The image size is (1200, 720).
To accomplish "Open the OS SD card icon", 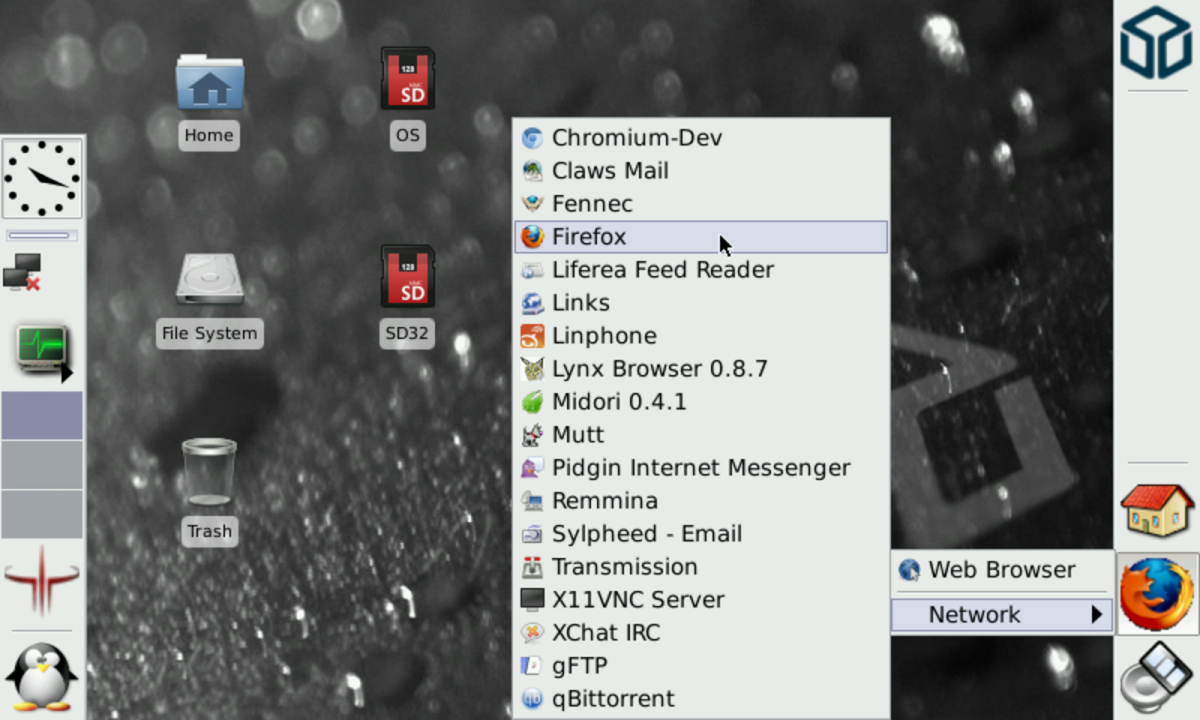I will (407, 82).
